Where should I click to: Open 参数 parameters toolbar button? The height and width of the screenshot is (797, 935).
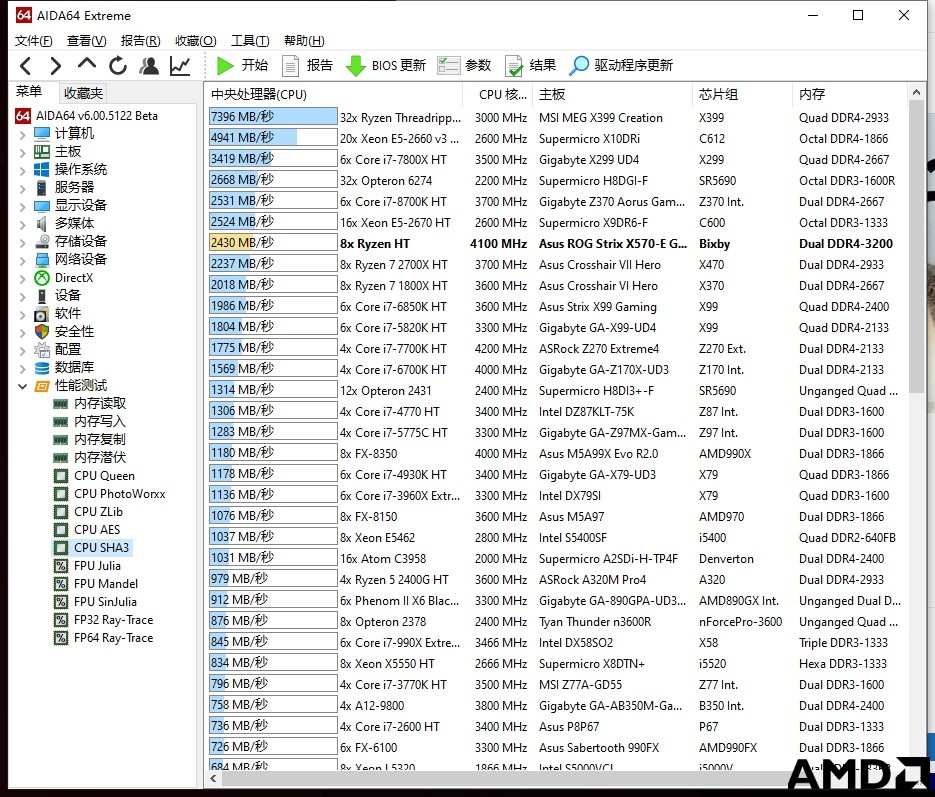[x=464, y=66]
